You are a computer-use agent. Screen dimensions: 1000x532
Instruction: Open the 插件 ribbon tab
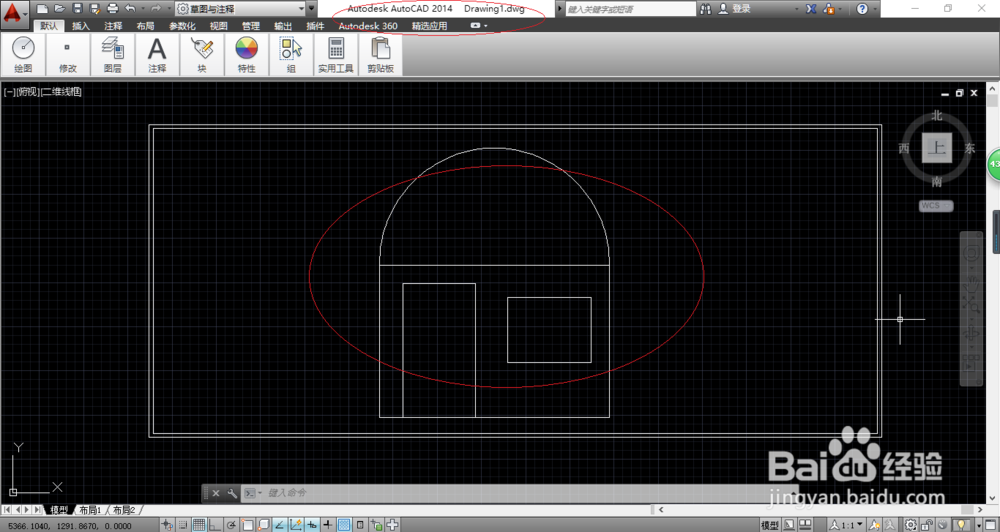(315, 26)
